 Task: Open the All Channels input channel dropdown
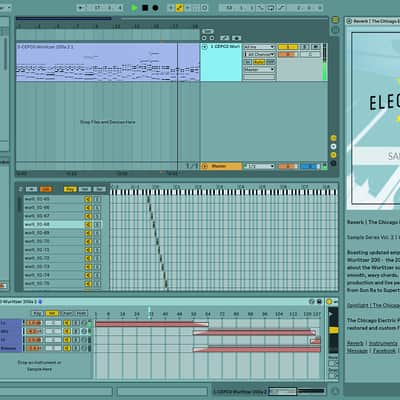pyautogui.click(x=259, y=54)
